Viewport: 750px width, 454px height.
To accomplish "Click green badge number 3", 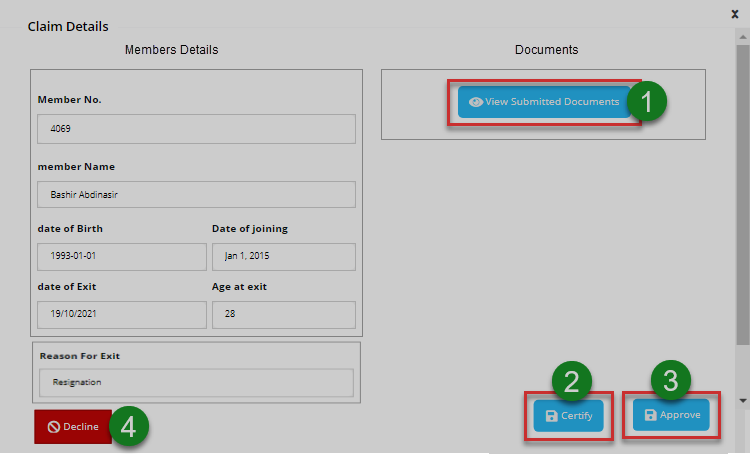I will 671,380.
